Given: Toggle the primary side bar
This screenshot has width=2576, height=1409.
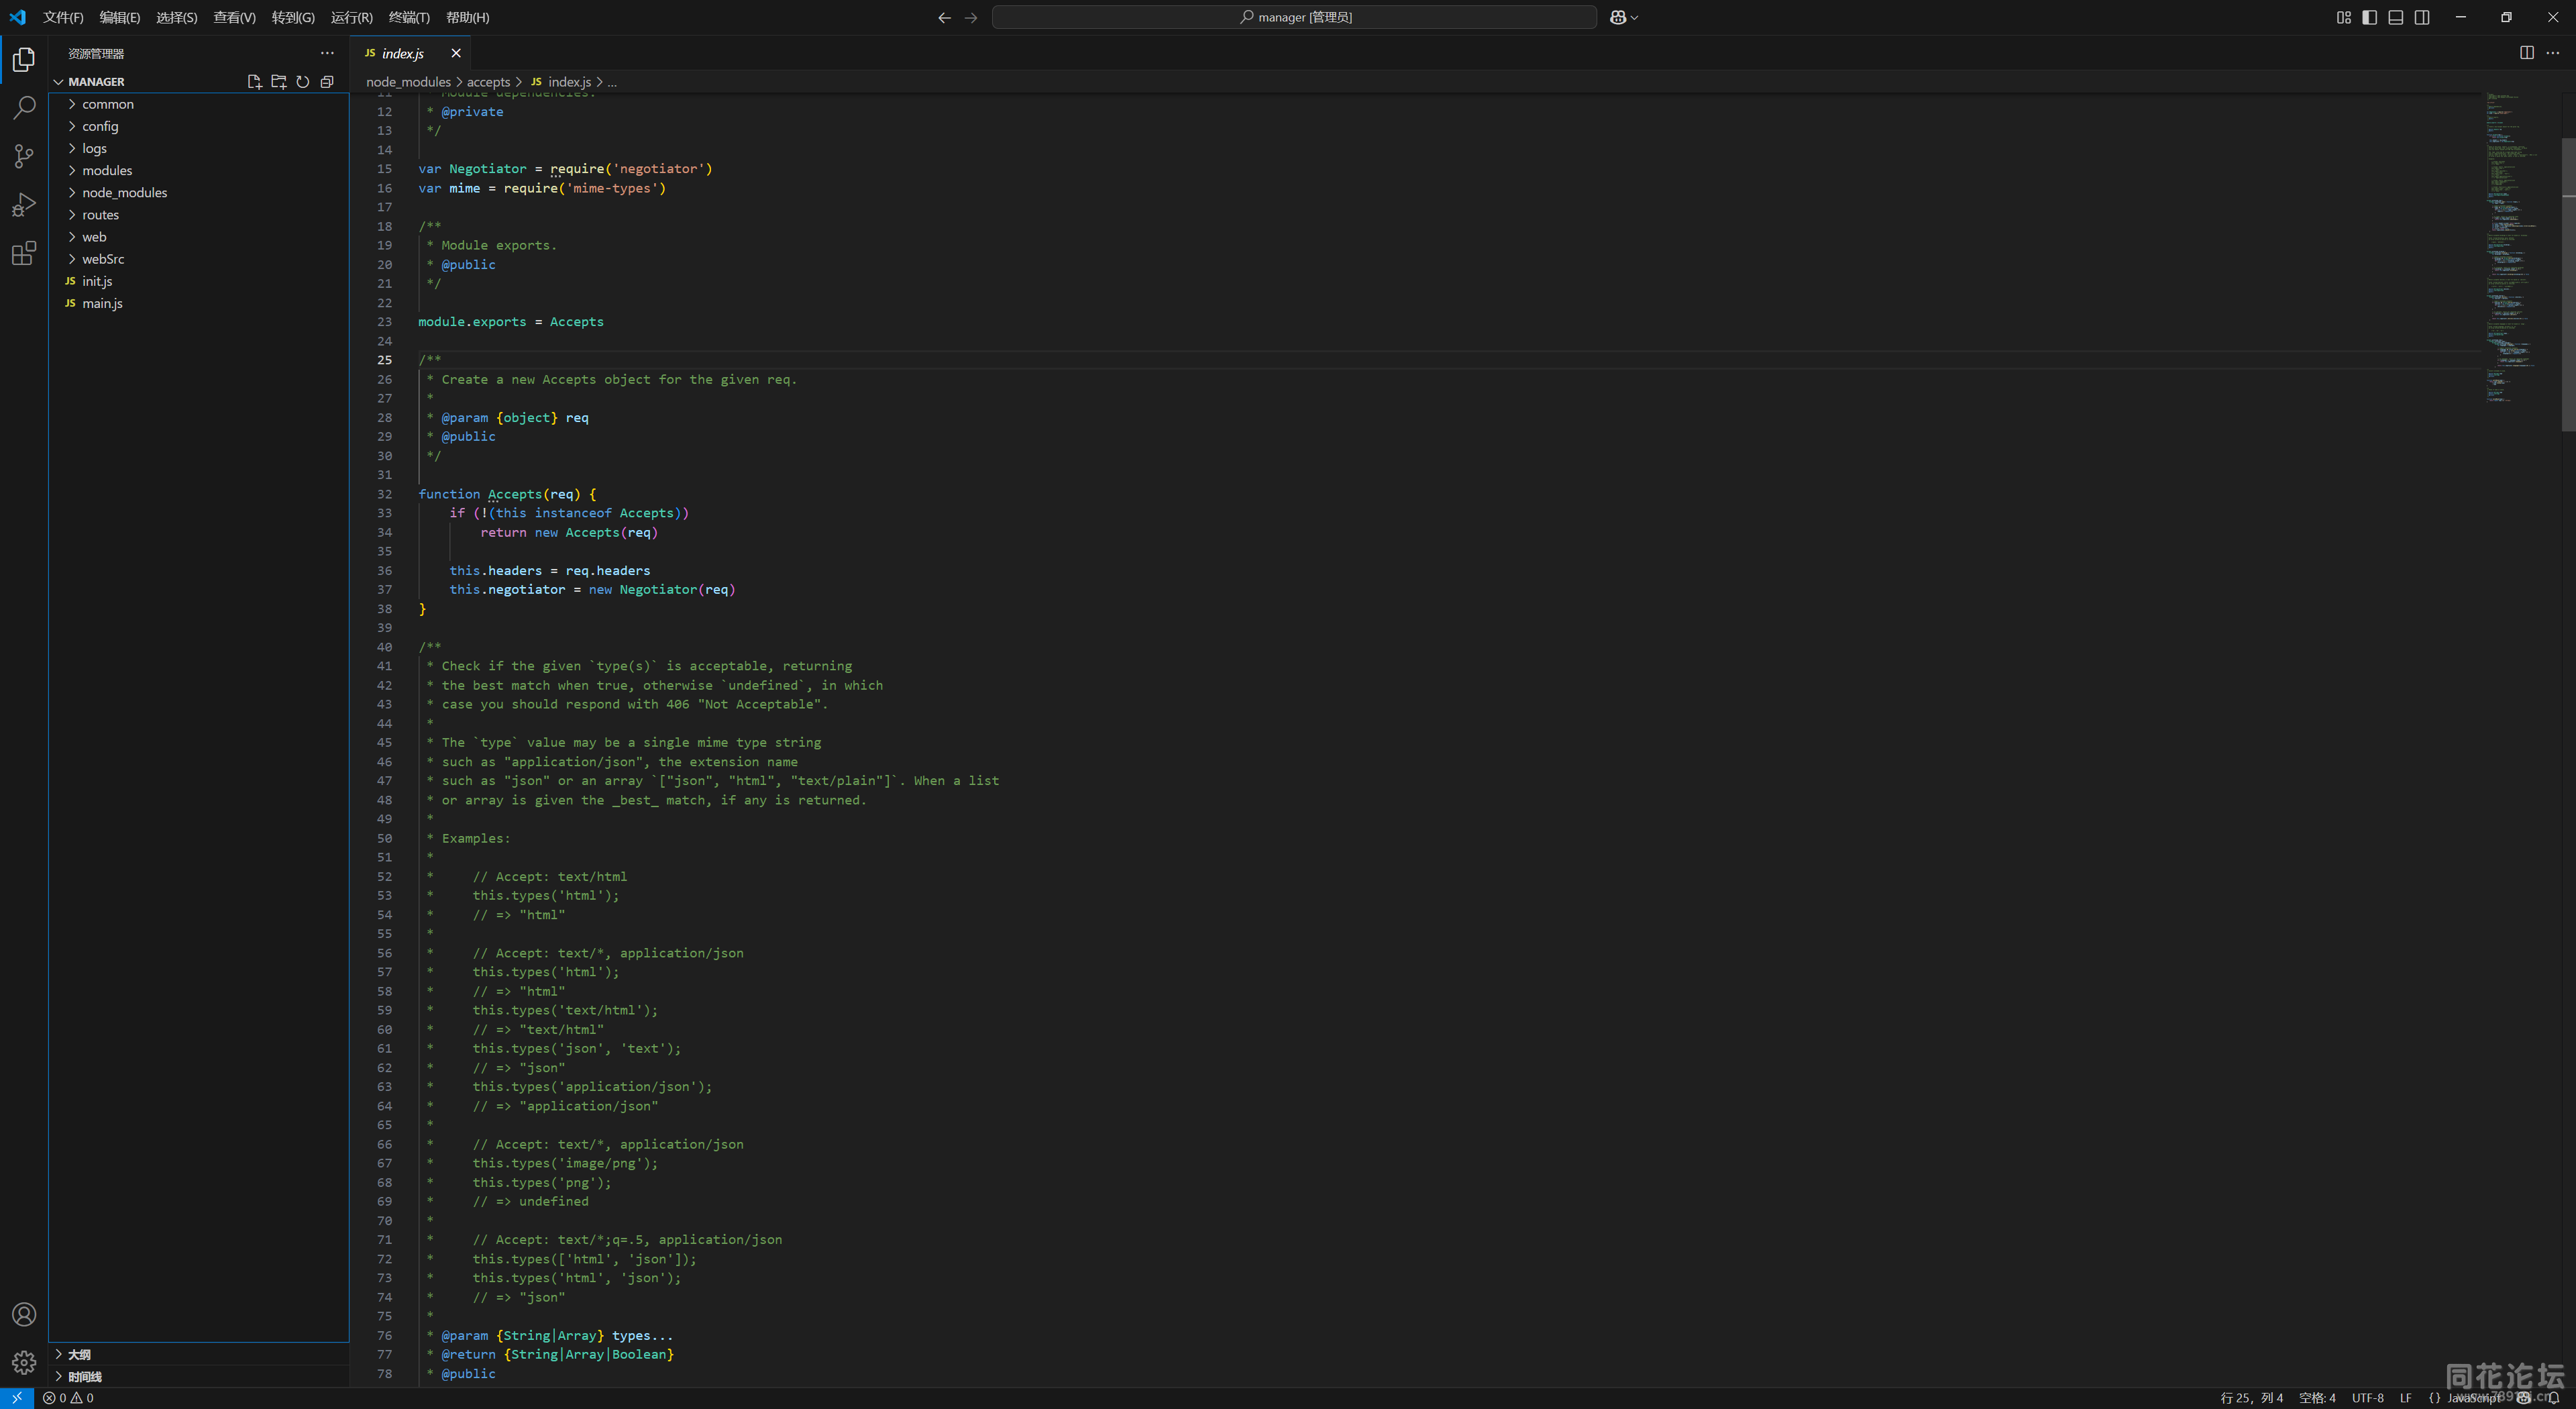Looking at the screenshot, I should coord(2369,17).
